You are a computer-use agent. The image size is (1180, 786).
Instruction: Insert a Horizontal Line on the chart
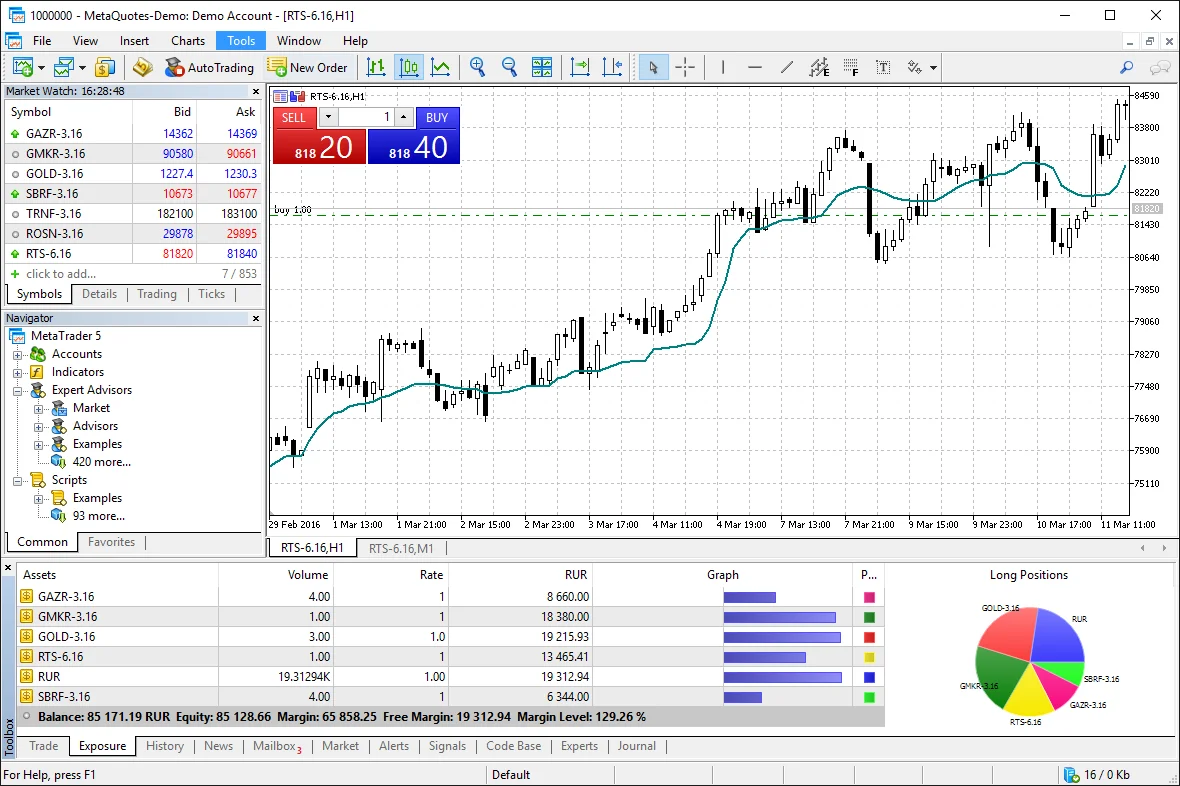754,67
